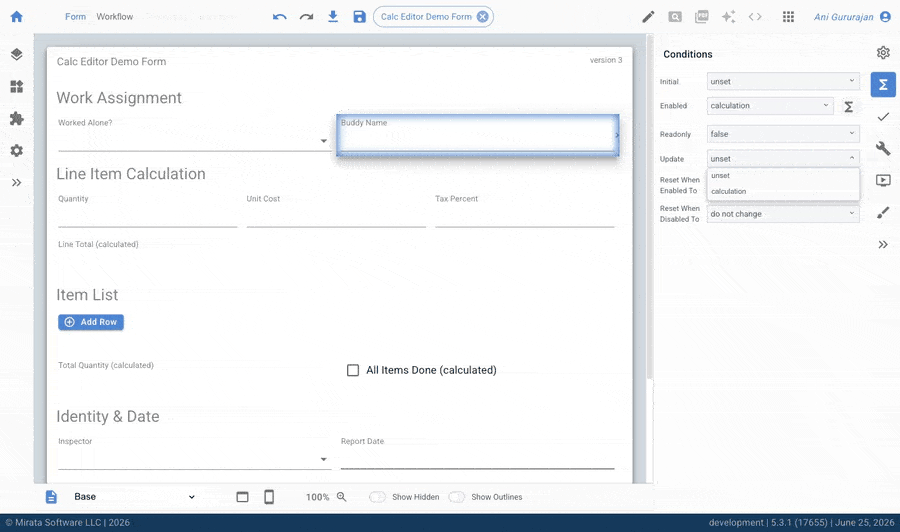Collapse the Update dropdown
The image size is (900, 532).
(783, 158)
